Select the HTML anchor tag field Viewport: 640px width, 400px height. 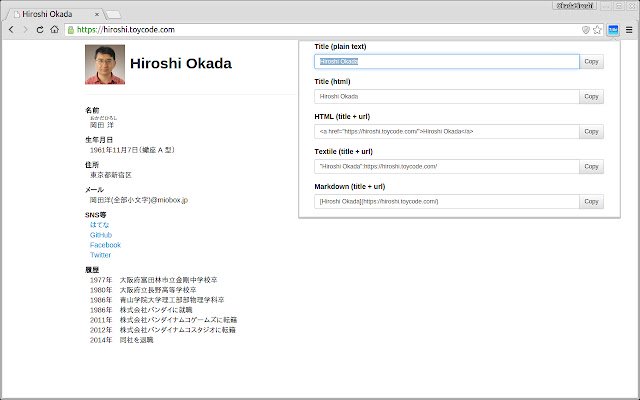[x=447, y=132]
